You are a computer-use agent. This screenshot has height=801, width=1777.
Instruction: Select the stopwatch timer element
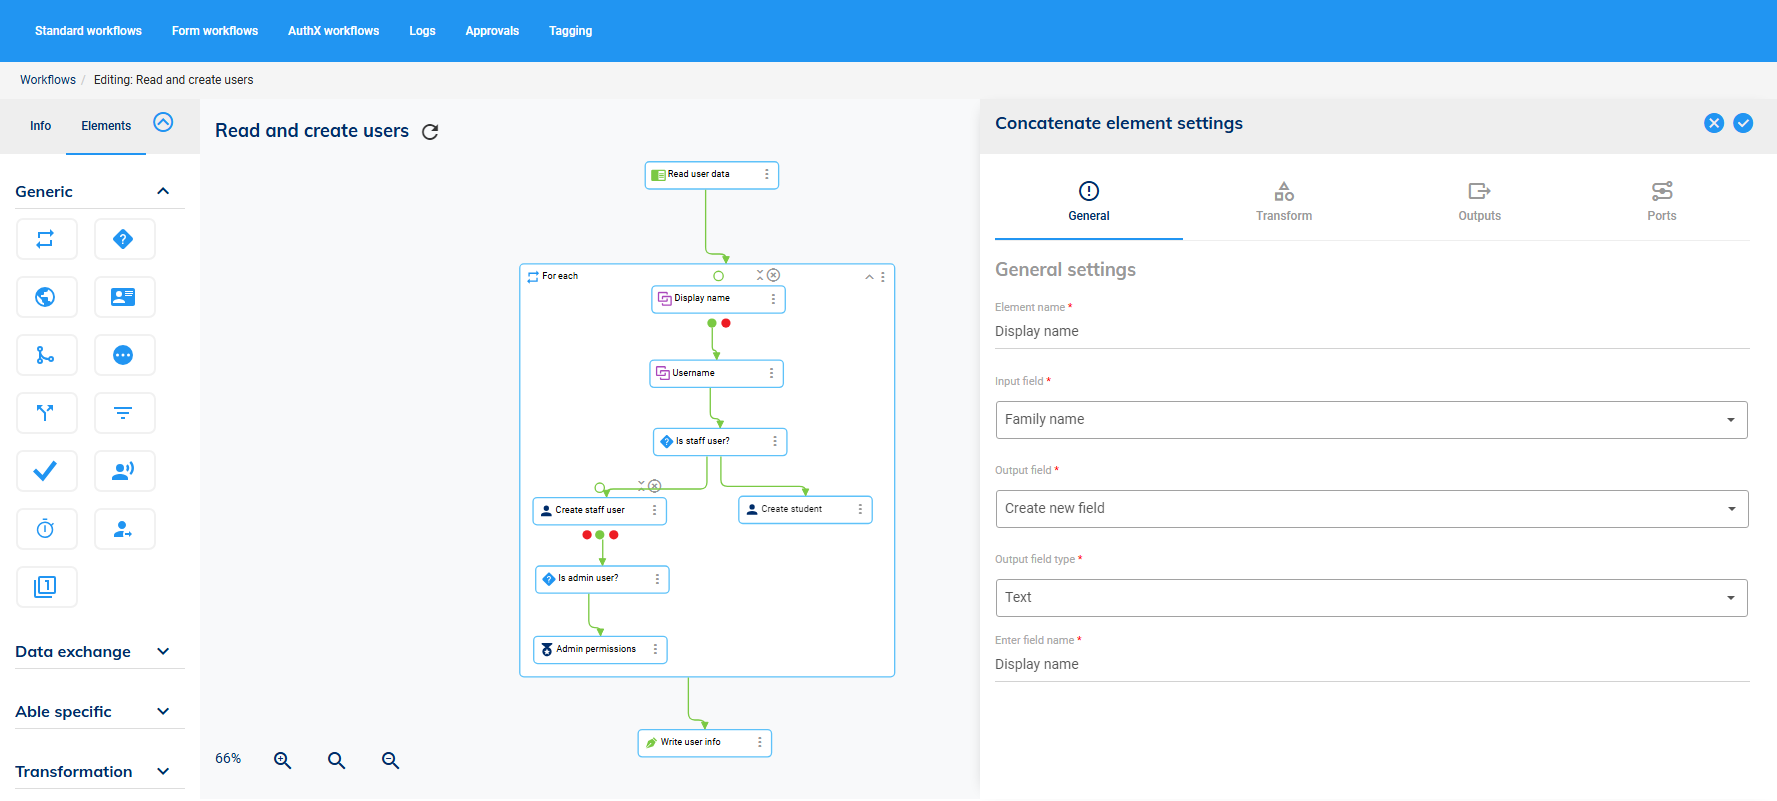point(46,529)
